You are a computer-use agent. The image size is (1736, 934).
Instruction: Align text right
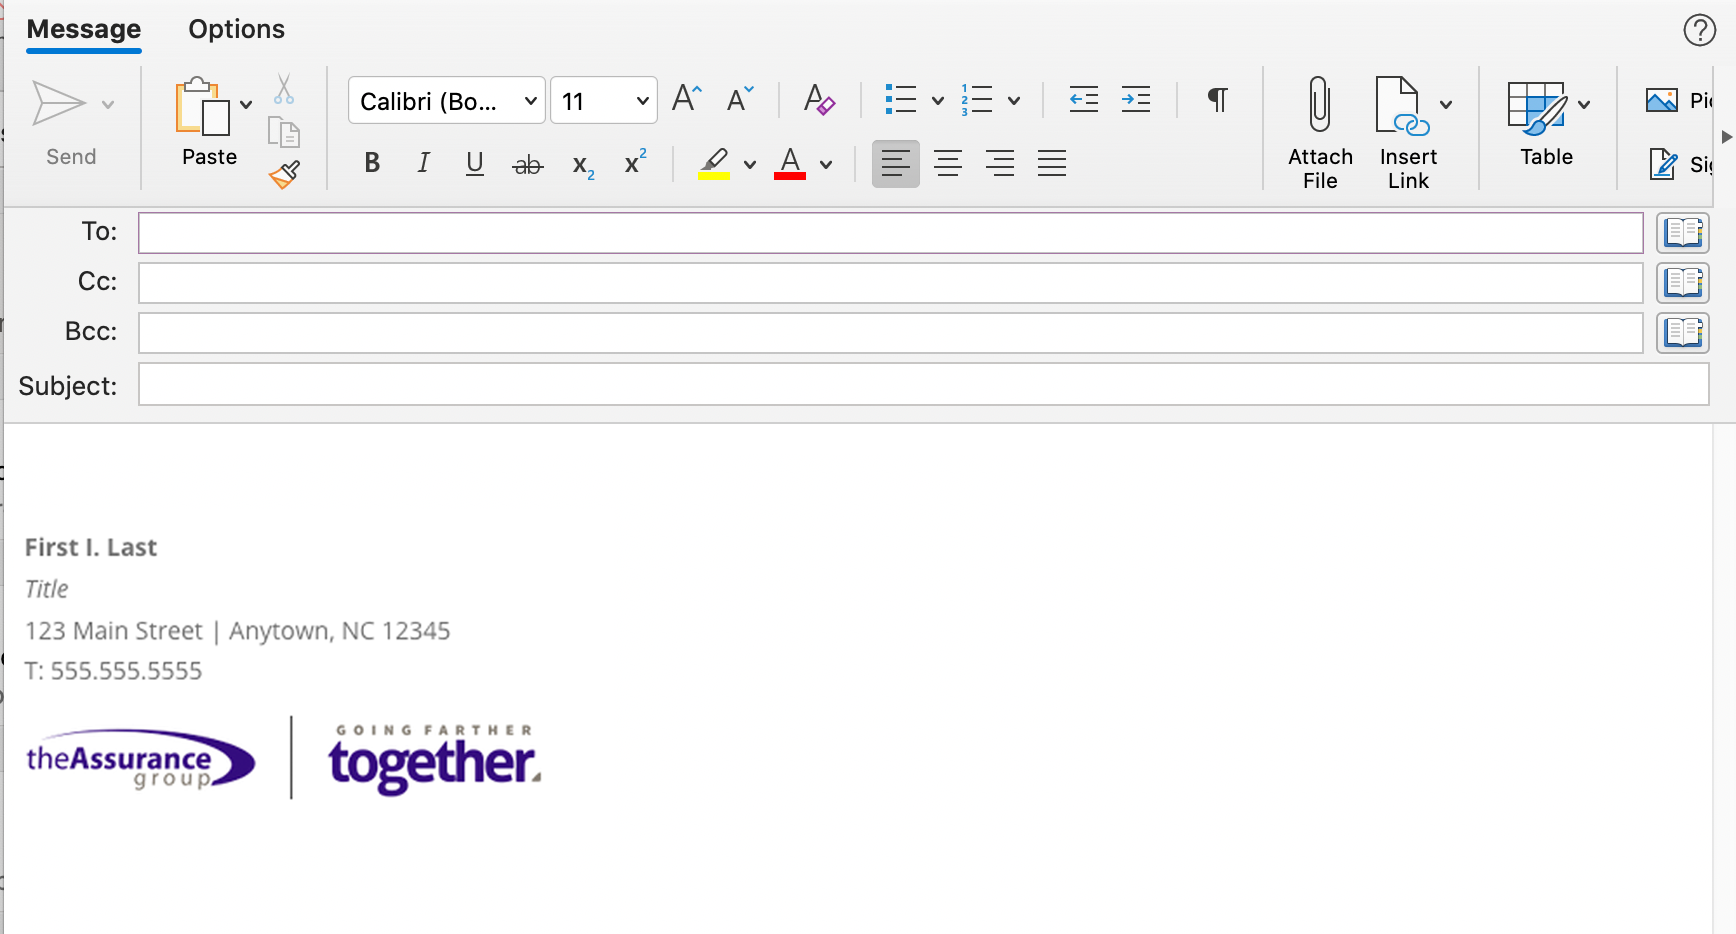pos(1000,163)
